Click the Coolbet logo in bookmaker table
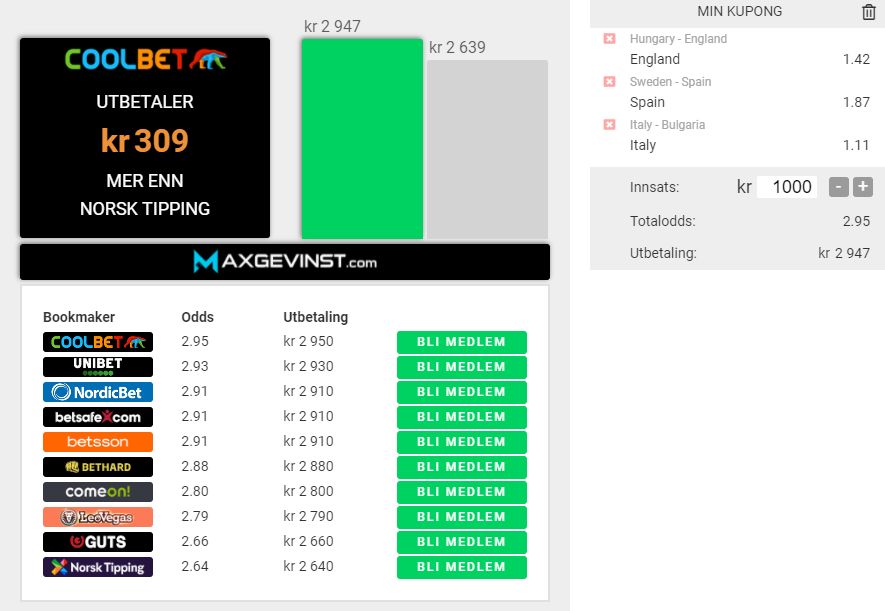Image resolution: width=885 pixels, height=611 pixels. pyautogui.click(x=98, y=342)
